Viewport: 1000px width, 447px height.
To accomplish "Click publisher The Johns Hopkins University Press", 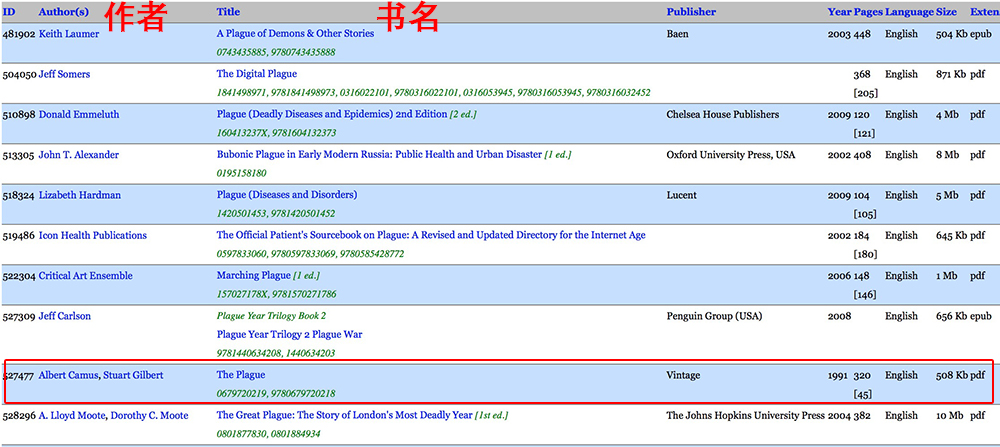I will click(746, 415).
